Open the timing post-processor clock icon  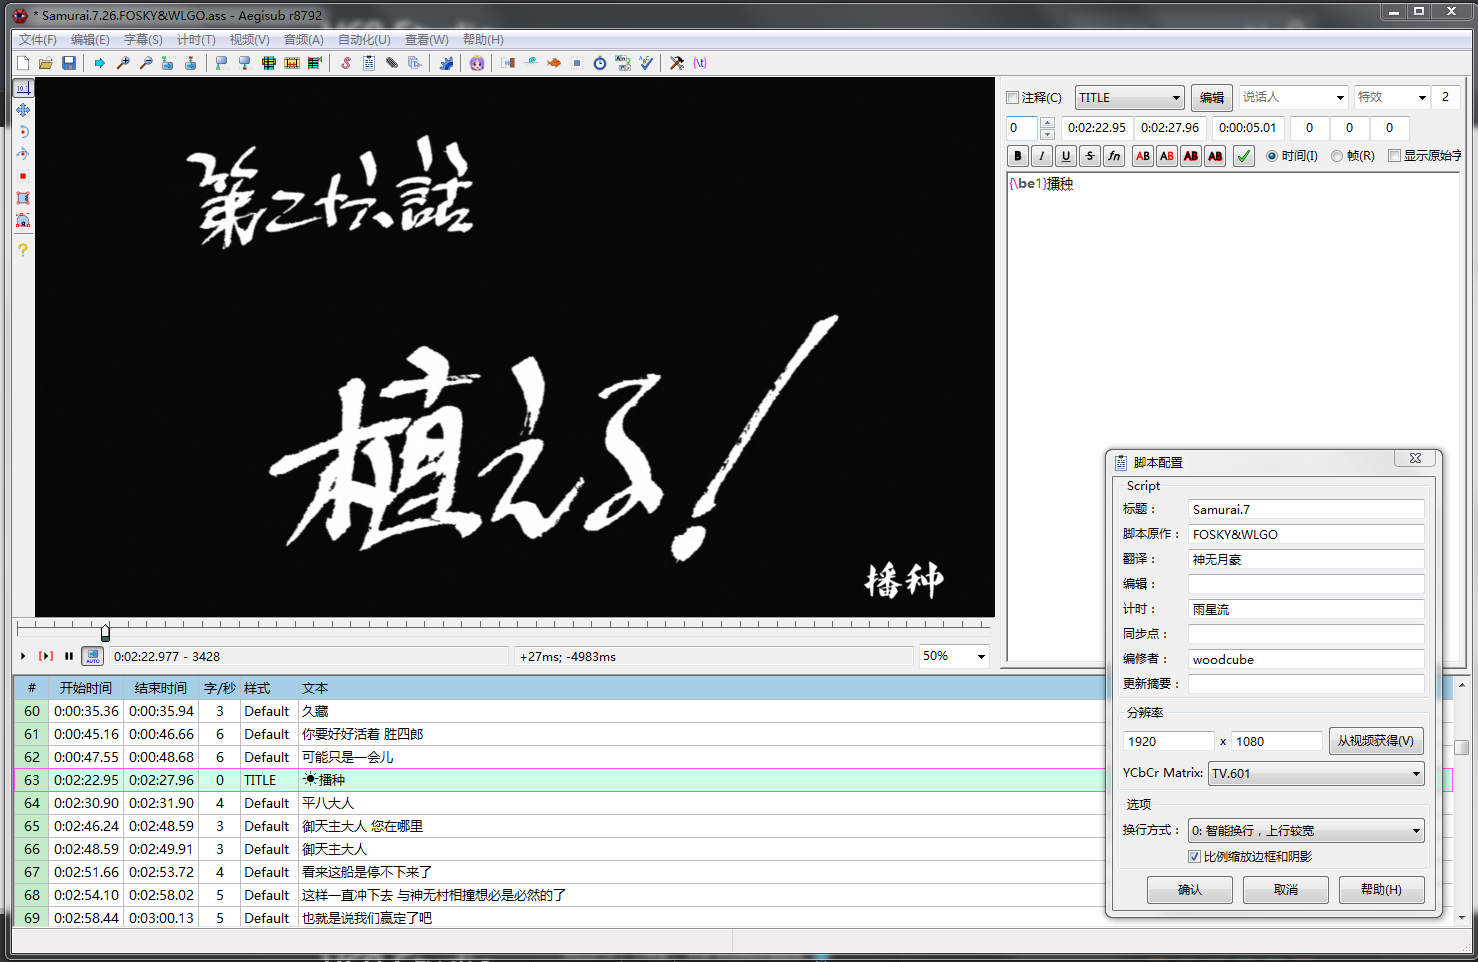pyautogui.click(x=600, y=63)
